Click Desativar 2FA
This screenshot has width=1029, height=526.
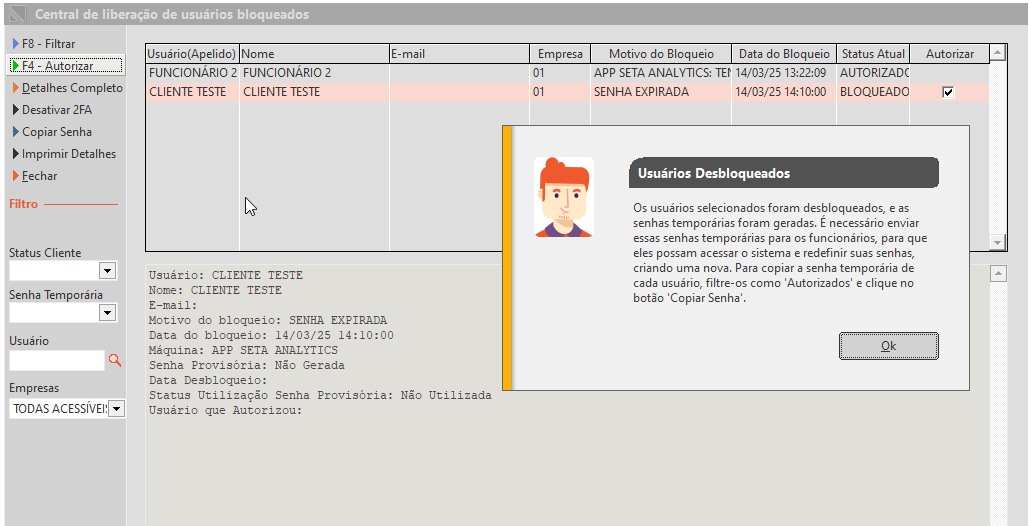[x=51, y=110]
